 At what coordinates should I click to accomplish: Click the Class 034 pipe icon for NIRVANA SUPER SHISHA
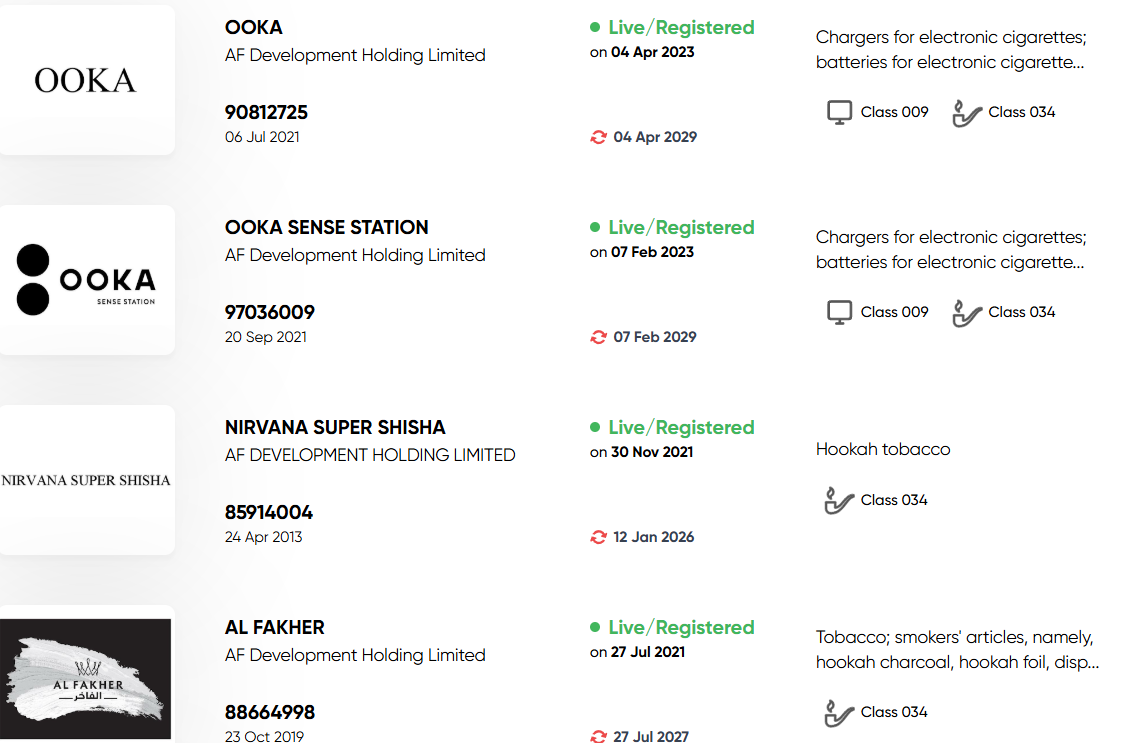[x=839, y=500]
